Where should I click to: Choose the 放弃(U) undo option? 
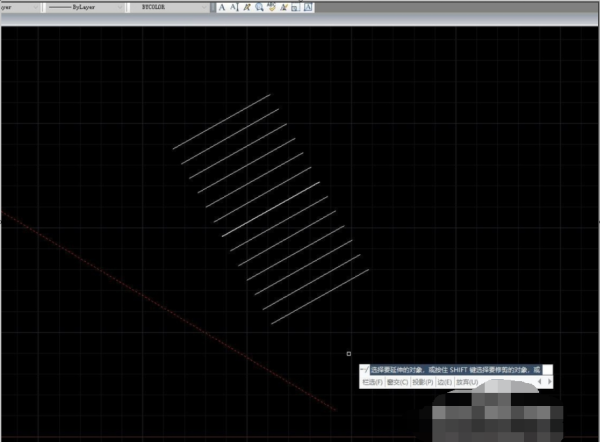(x=467, y=382)
